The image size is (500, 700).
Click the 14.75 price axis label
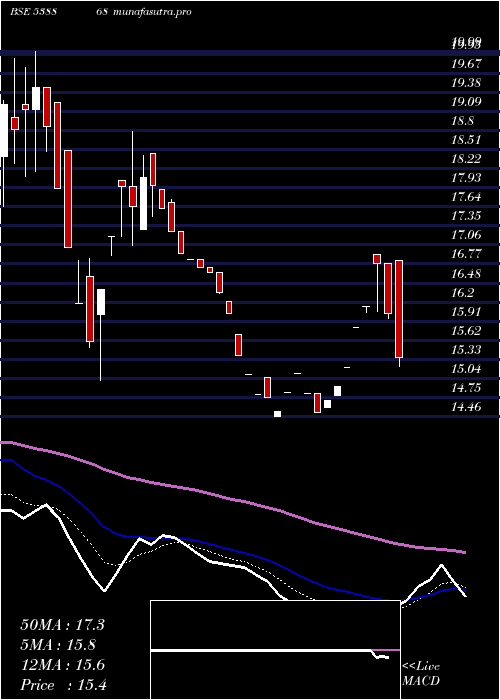[x=466, y=388]
